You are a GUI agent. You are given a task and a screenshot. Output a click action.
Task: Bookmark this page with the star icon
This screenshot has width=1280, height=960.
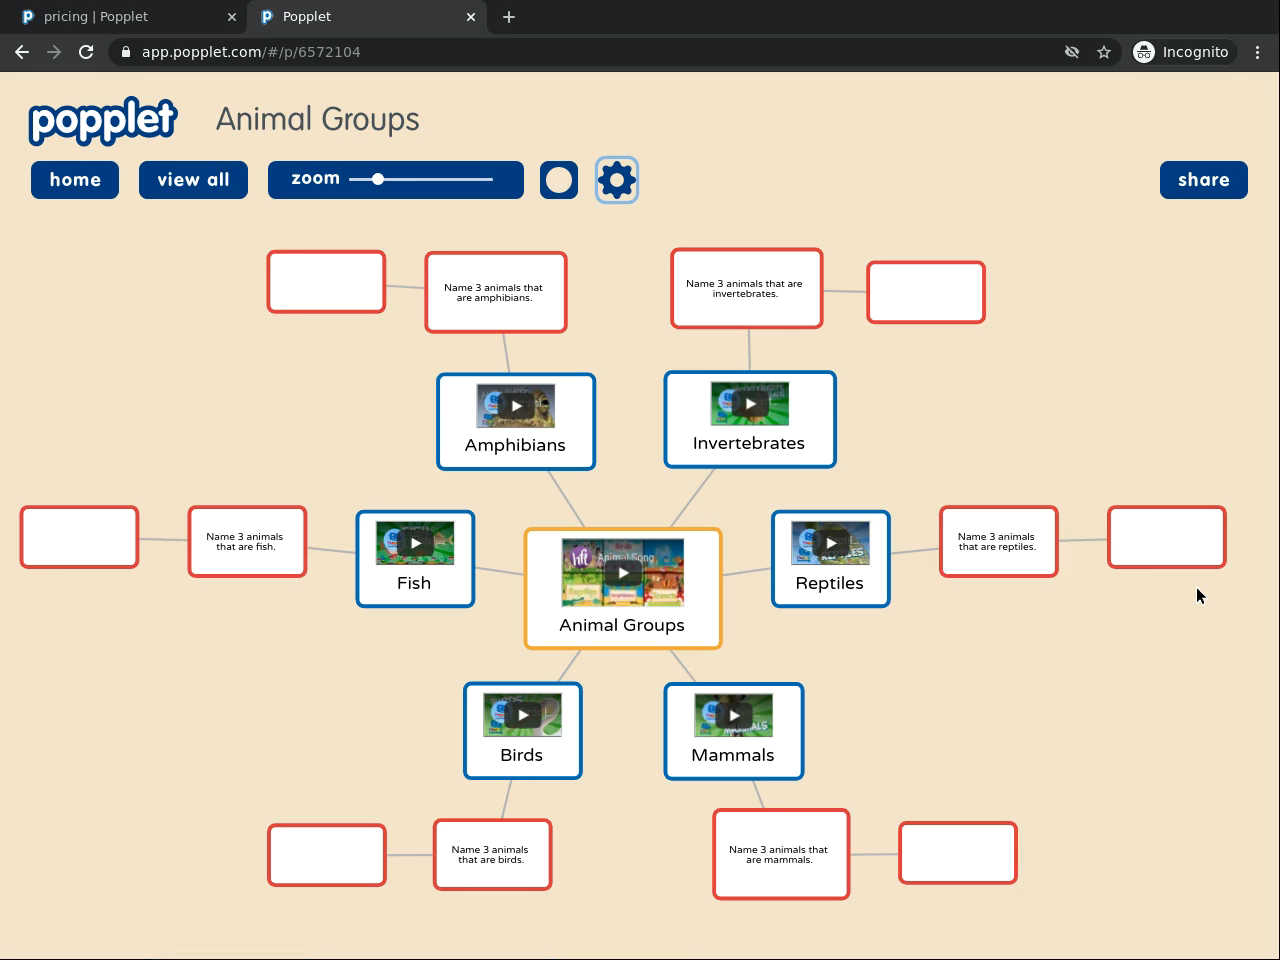[x=1104, y=52]
